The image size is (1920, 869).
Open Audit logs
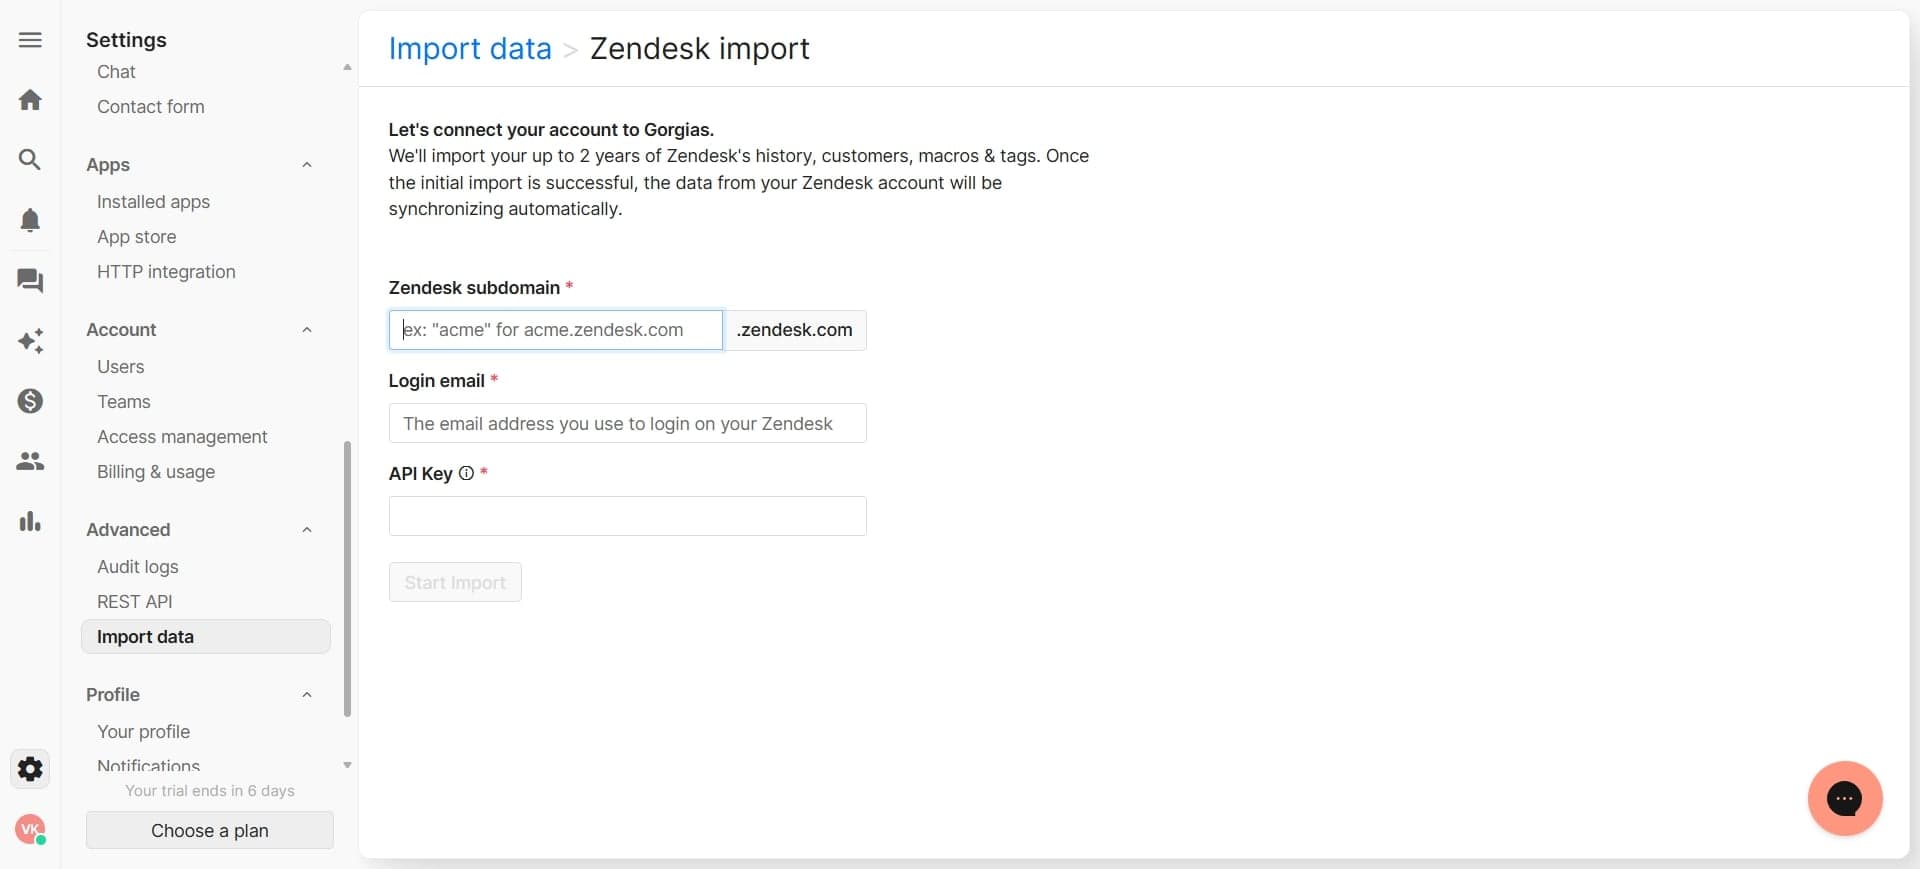point(138,567)
